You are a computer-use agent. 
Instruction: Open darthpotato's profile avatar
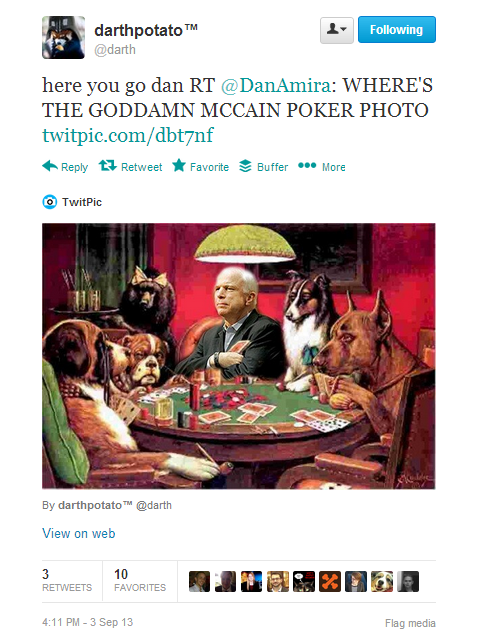coord(63,38)
